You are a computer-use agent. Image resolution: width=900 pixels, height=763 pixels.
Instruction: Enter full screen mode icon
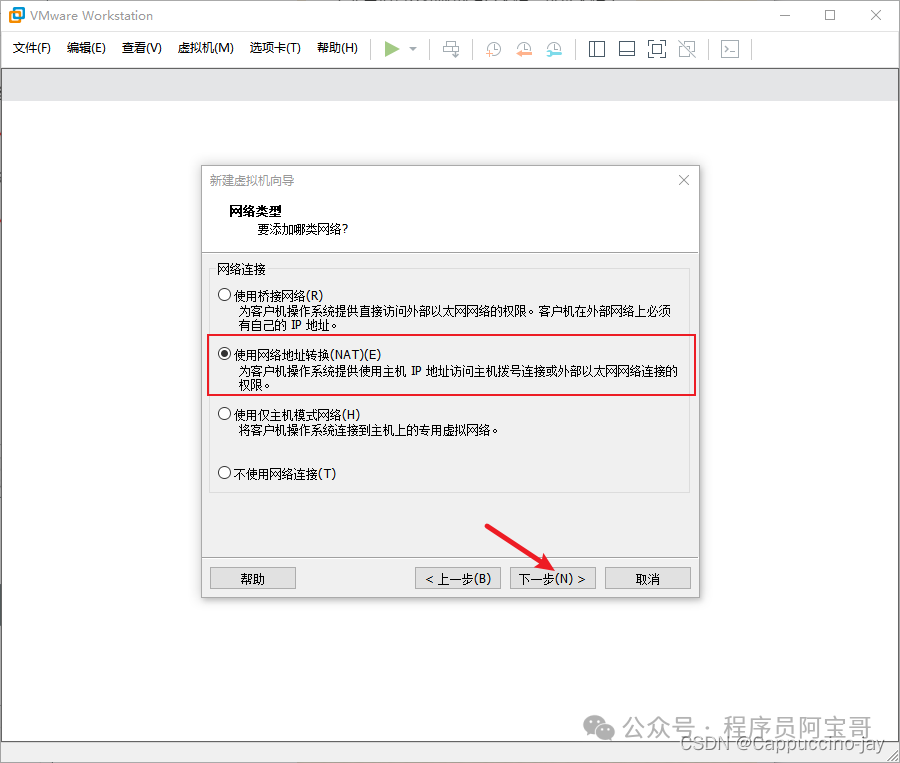[x=657, y=49]
